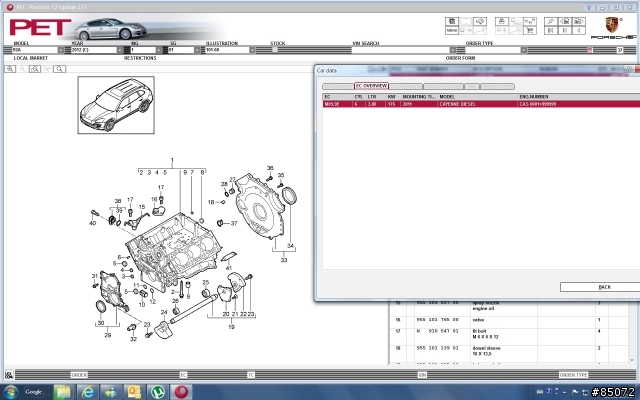Click the ORDER status bar segment
This screenshot has width=640, height=400.
point(79,375)
